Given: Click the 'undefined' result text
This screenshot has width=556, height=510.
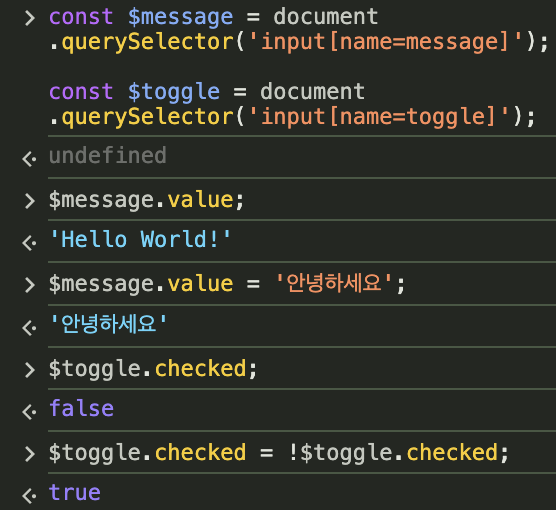Looking at the screenshot, I should pos(108,155).
